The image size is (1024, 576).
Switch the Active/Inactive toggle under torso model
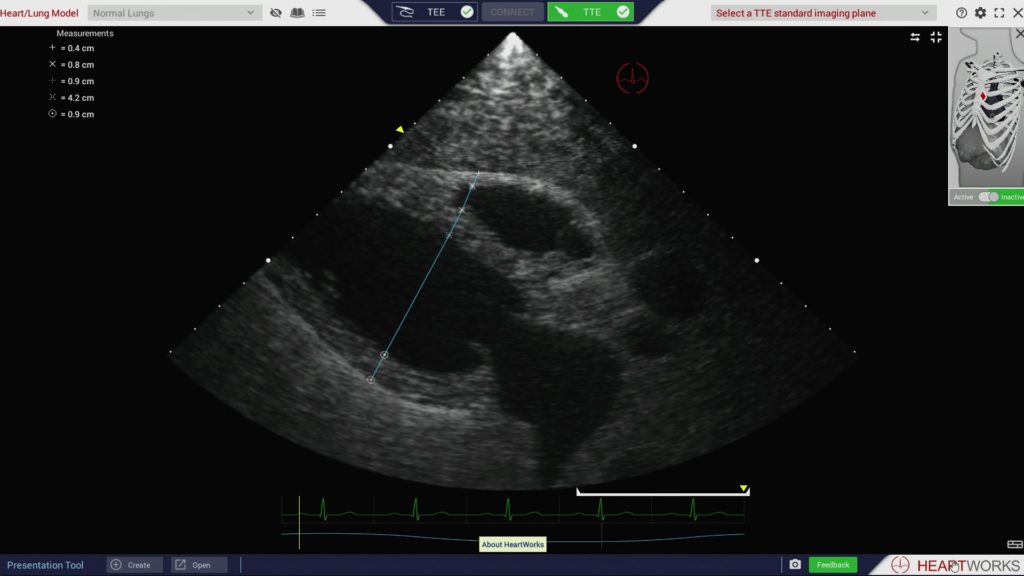coord(988,197)
